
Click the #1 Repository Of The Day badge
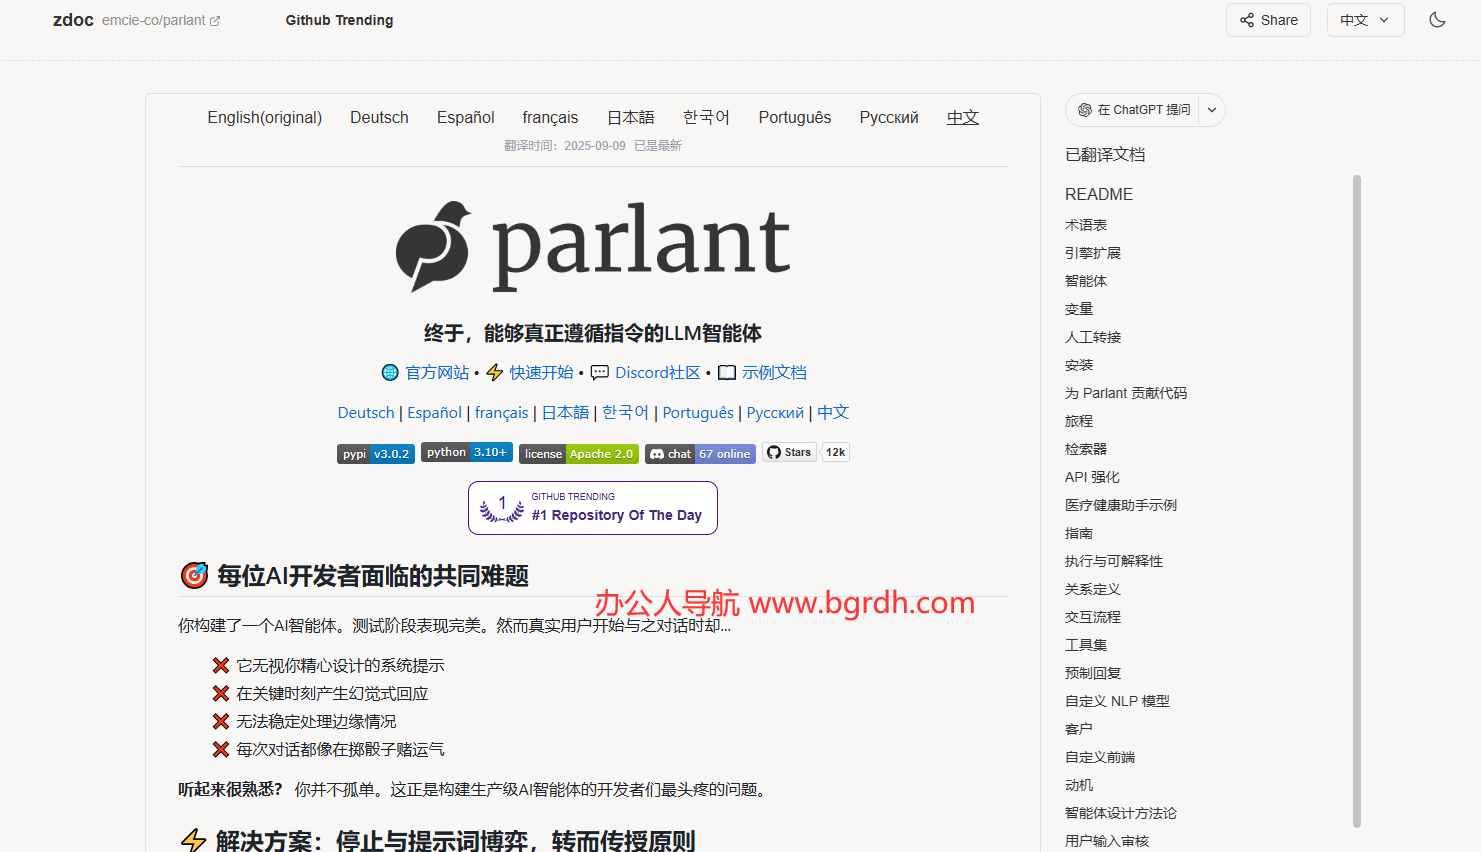click(592, 507)
